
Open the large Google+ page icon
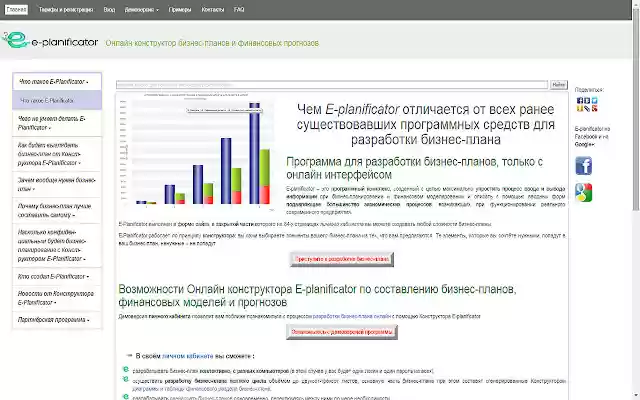point(583,193)
